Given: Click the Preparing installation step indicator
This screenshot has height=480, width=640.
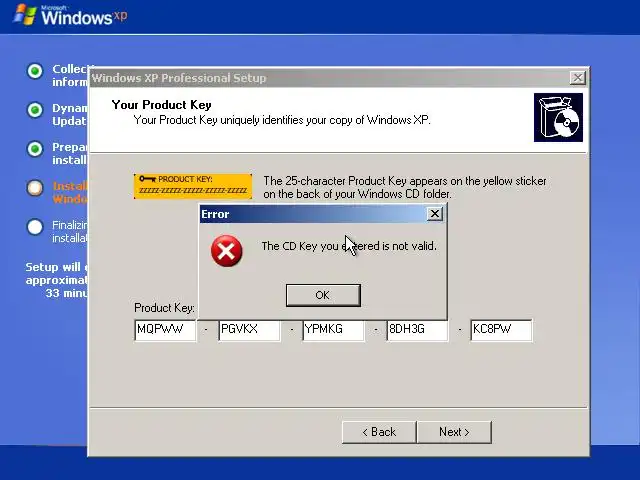Looking at the screenshot, I should 35,149.
